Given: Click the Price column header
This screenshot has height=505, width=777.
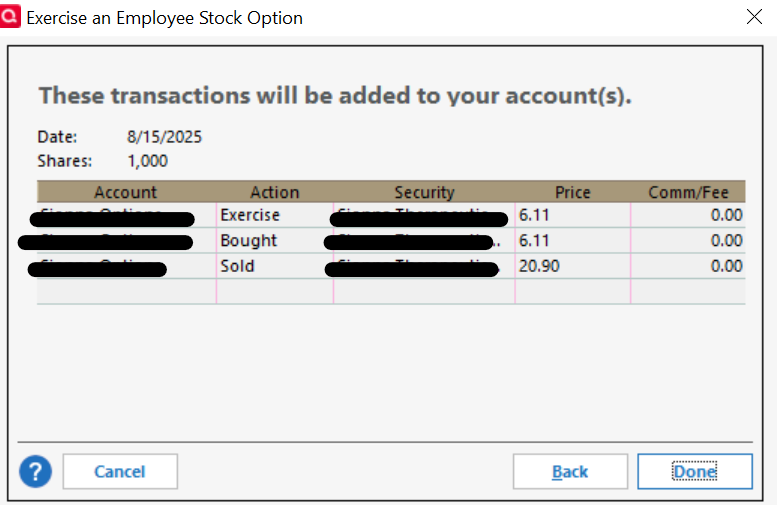Looking at the screenshot, I should pyautogui.click(x=573, y=192).
